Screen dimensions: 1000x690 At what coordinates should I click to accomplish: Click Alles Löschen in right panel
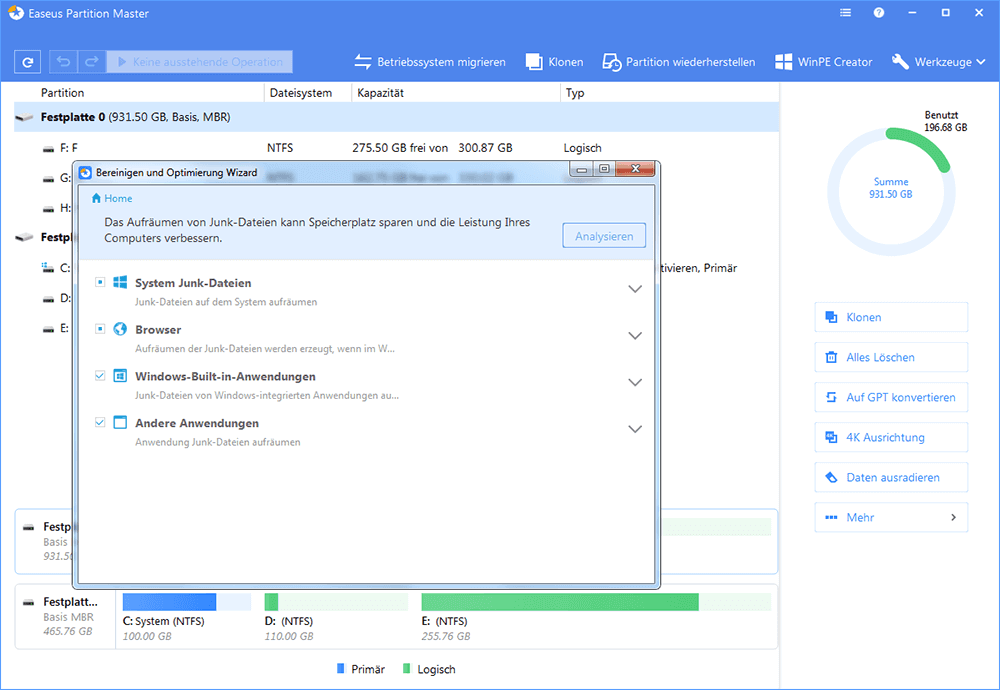[x=891, y=357]
